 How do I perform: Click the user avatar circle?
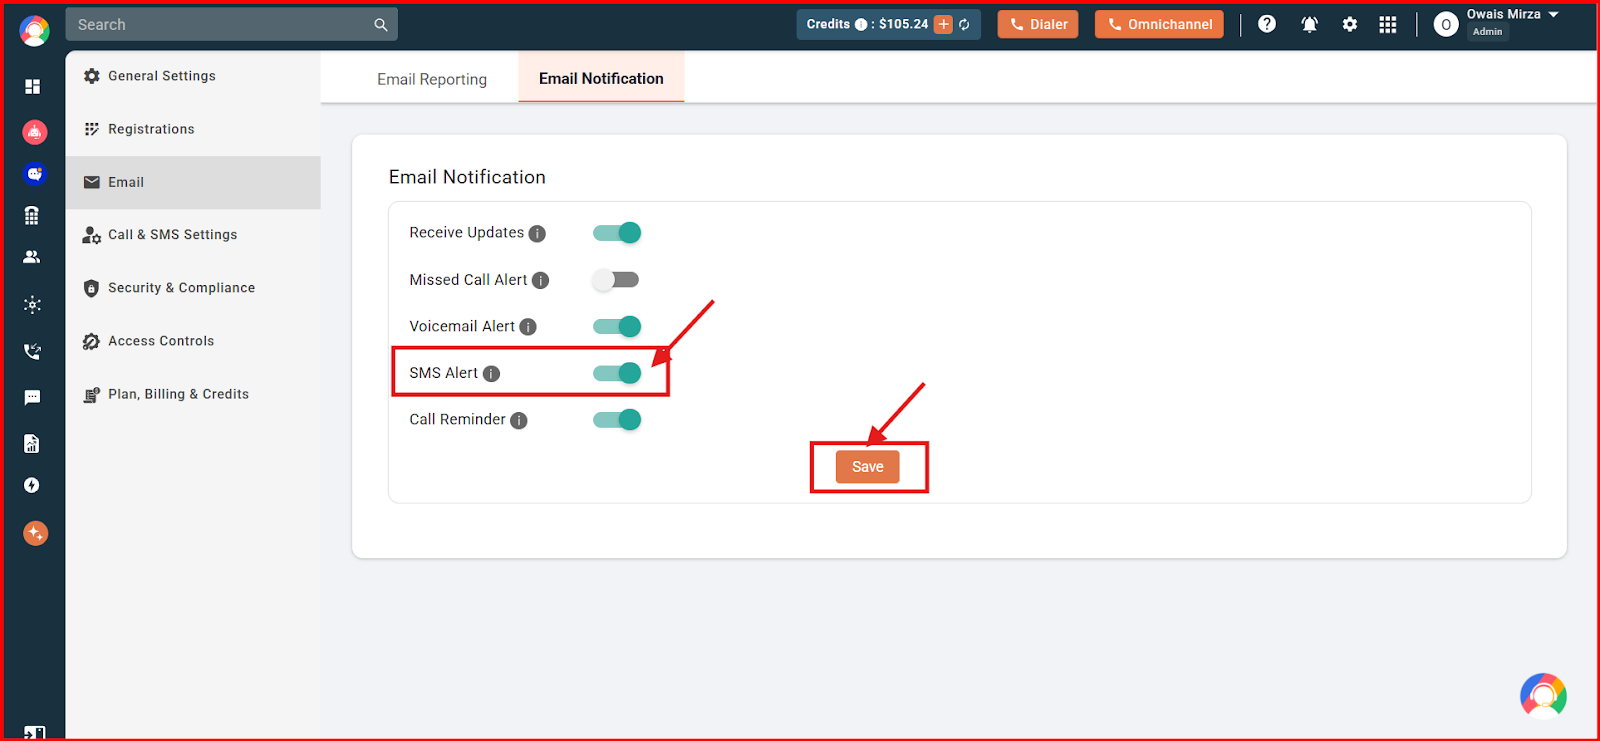(1446, 25)
